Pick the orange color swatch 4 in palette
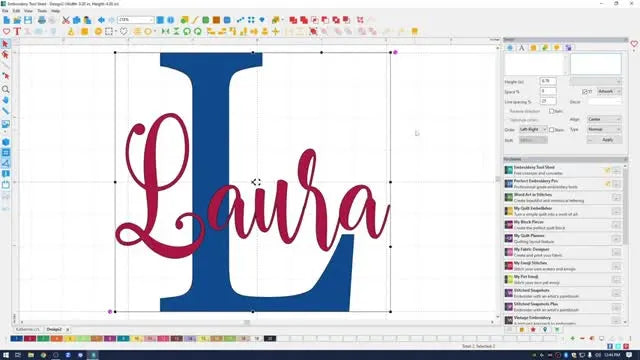This screenshot has height=360, width=640. 56,338
